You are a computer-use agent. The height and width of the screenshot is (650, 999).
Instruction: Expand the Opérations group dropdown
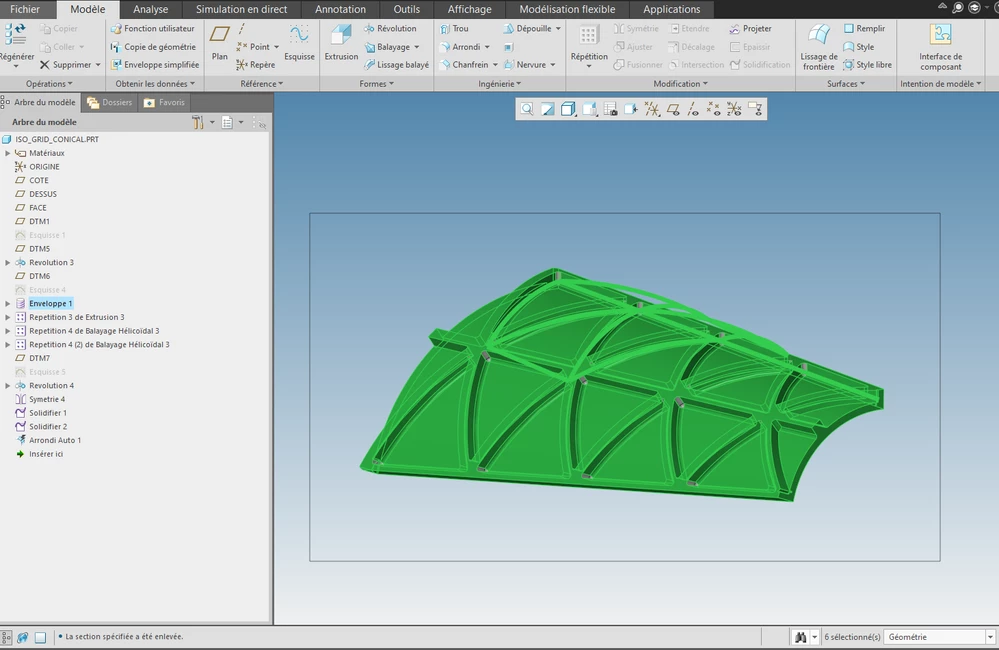(49, 83)
